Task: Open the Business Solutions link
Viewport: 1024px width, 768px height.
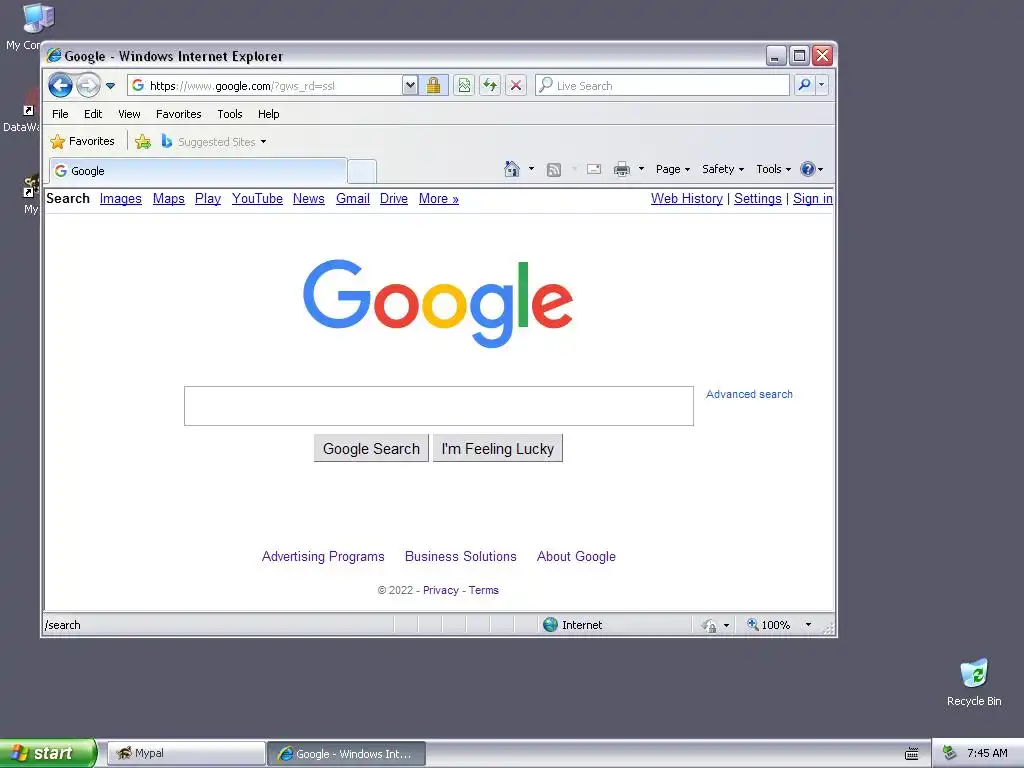Action: [x=460, y=556]
